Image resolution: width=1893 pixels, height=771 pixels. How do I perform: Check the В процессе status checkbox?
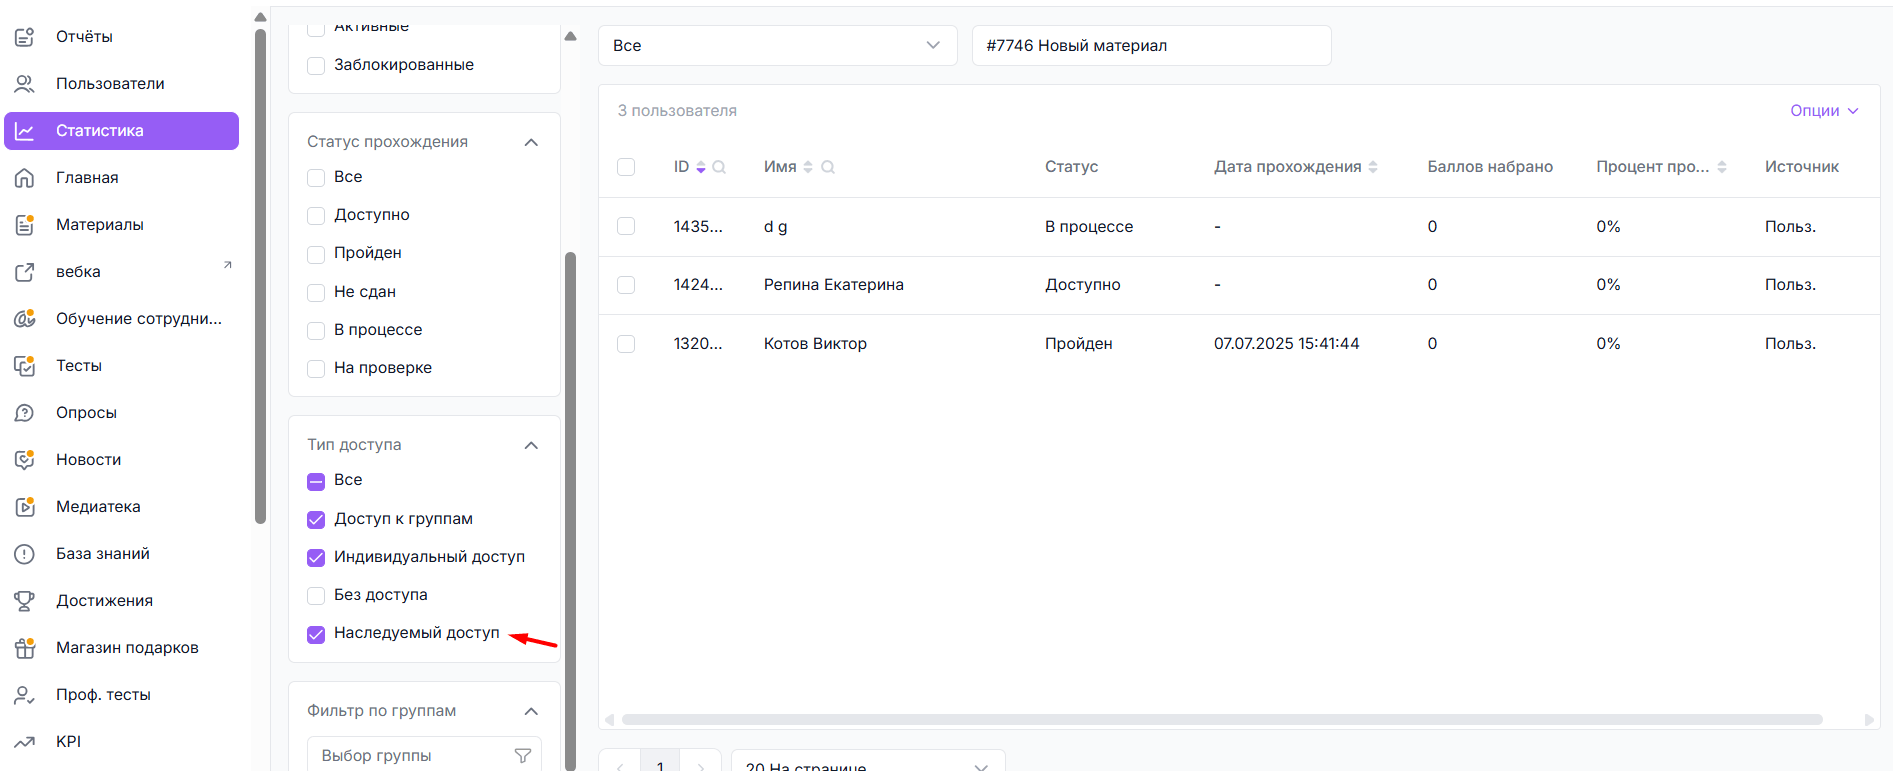click(x=316, y=331)
